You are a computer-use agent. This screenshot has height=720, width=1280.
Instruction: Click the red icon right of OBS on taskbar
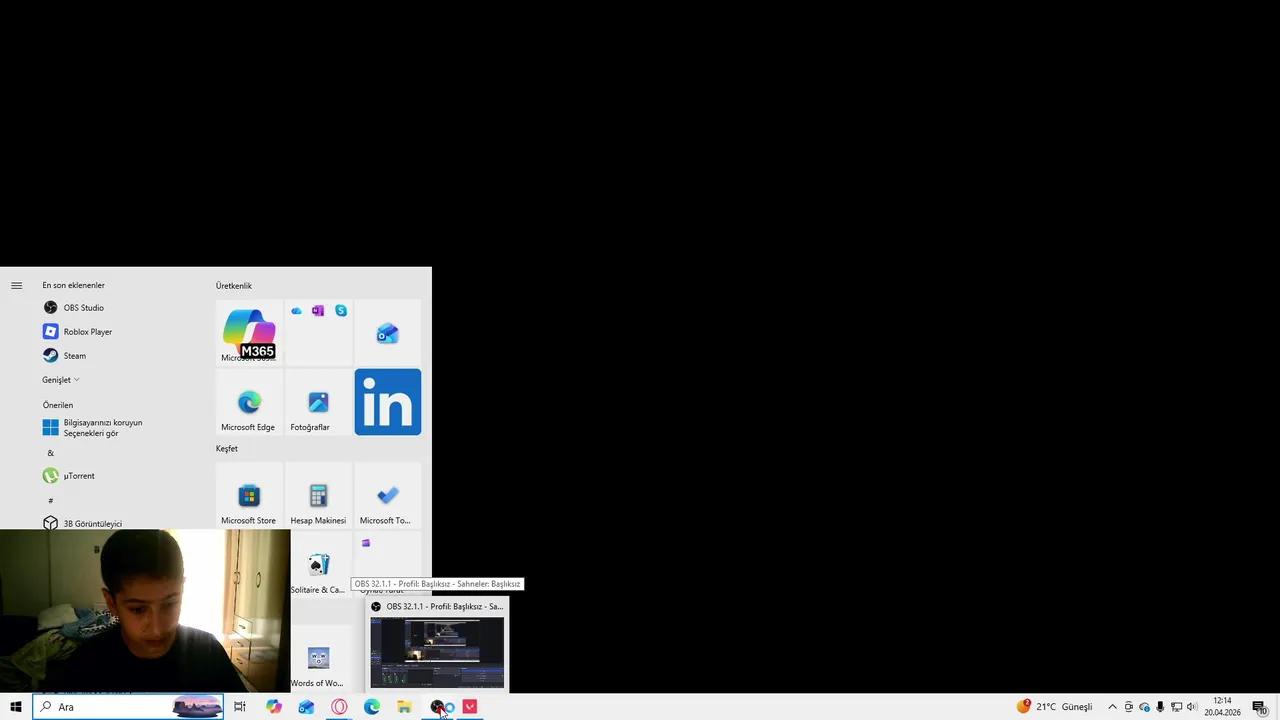point(470,707)
